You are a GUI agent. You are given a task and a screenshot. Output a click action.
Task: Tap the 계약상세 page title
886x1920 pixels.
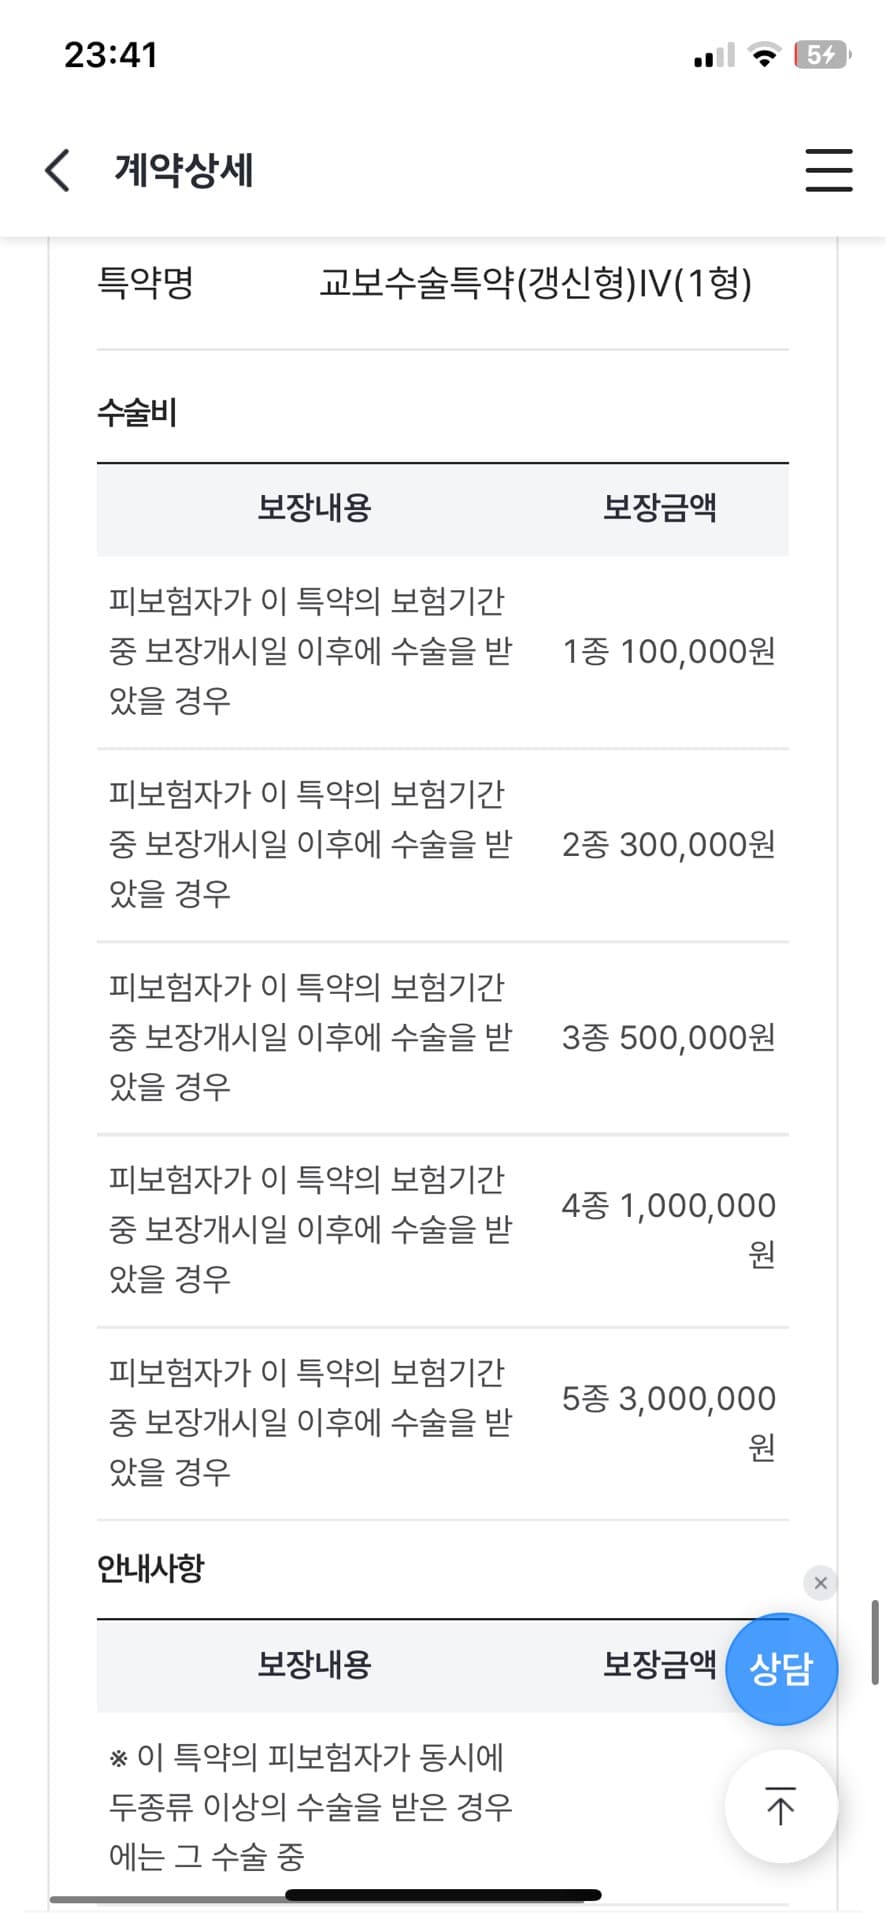point(184,170)
